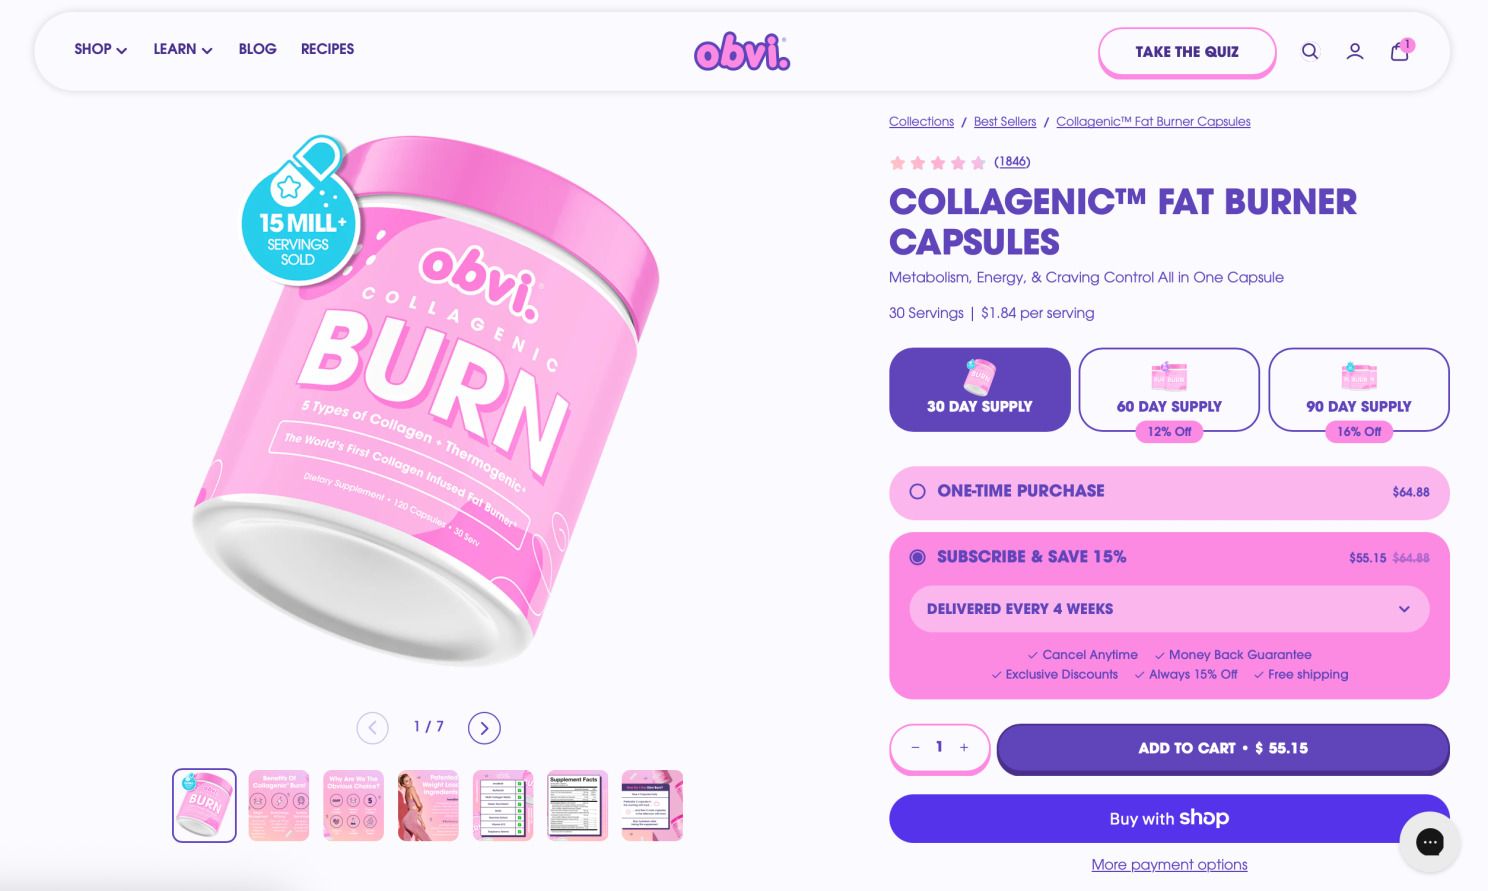
Task: Open the search magnifier icon
Action: (1309, 52)
